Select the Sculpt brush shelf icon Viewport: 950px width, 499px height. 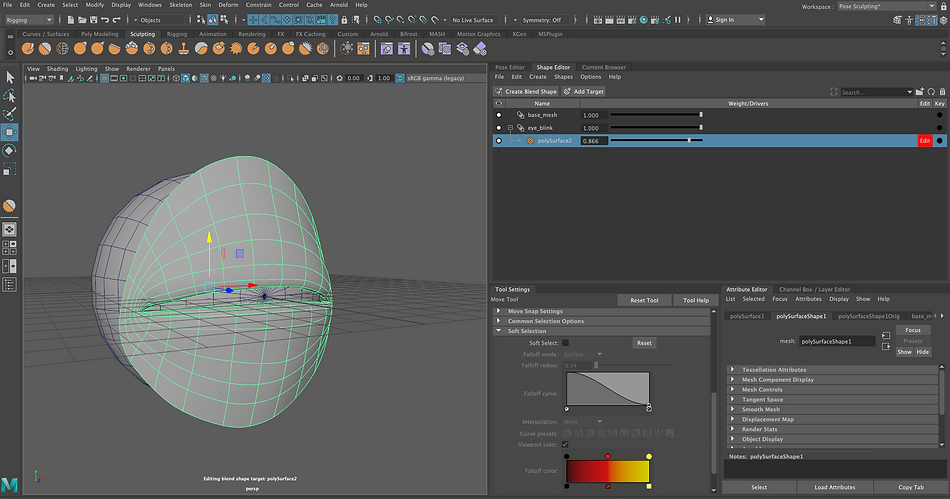[28, 48]
